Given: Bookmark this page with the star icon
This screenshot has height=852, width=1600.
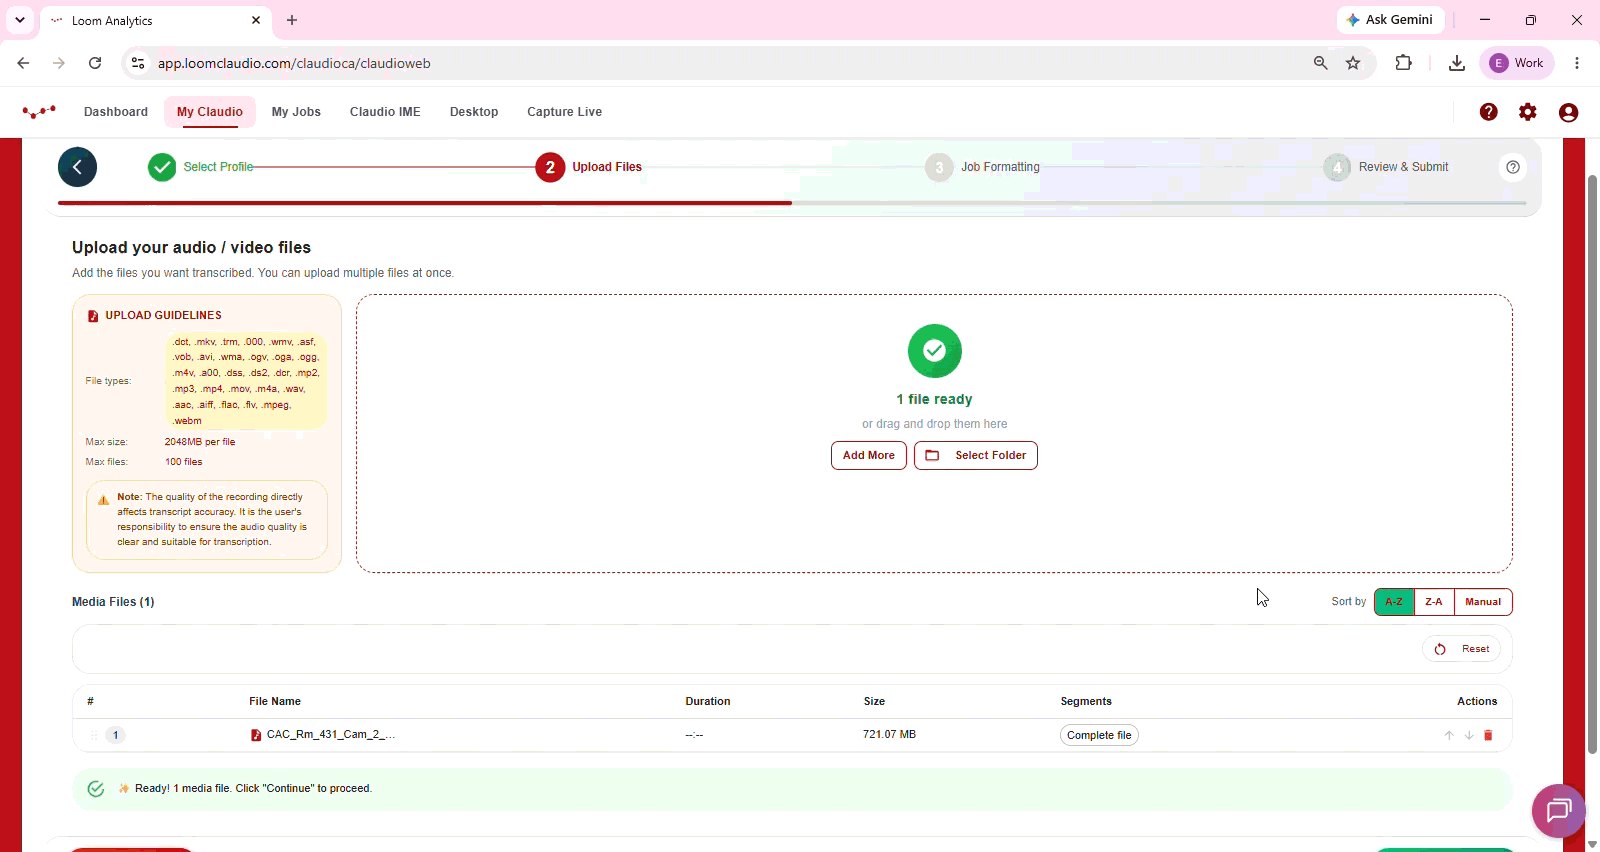Looking at the screenshot, I should (x=1353, y=63).
